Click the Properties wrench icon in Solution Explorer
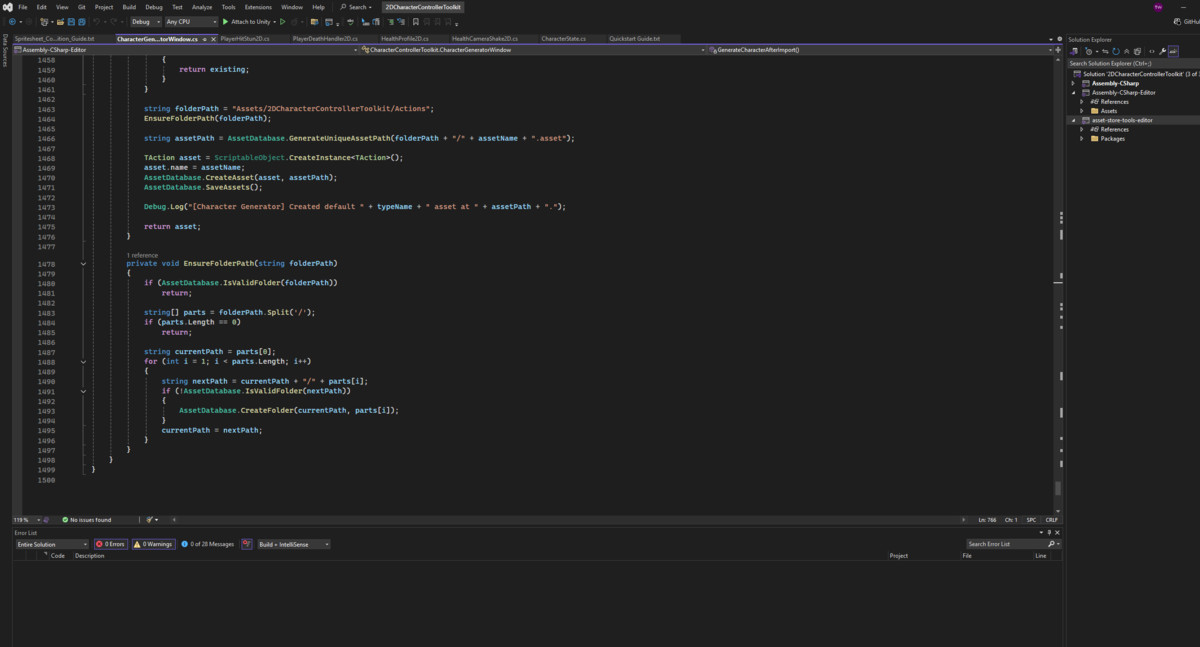This screenshot has height=647, width=1200. 1163,51
